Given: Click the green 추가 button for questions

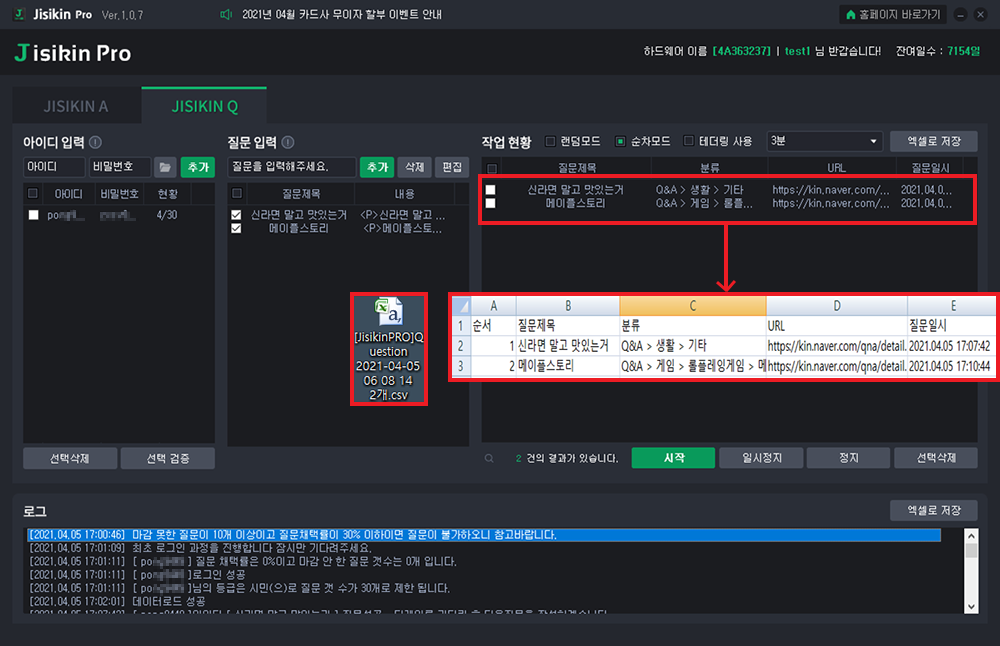Looking at the screenshot, I should tap(377, 167).
